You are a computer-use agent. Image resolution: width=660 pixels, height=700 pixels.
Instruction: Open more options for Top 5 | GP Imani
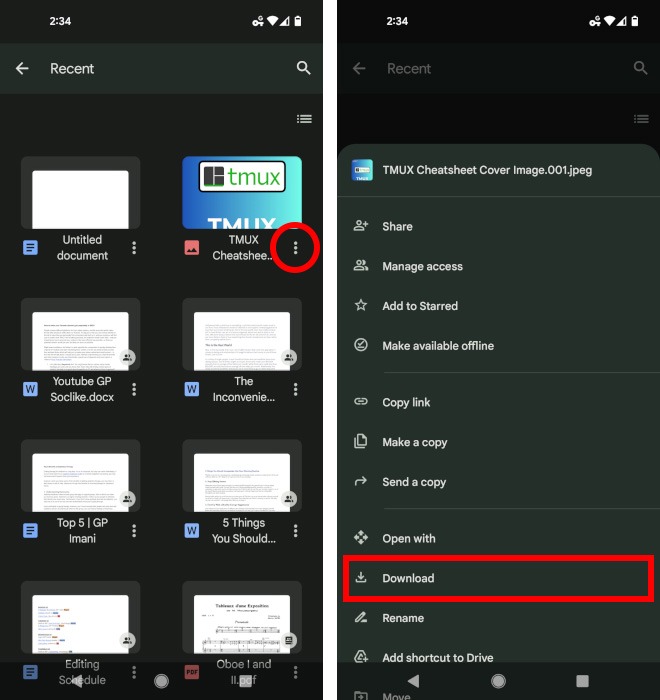click(134, 530)
